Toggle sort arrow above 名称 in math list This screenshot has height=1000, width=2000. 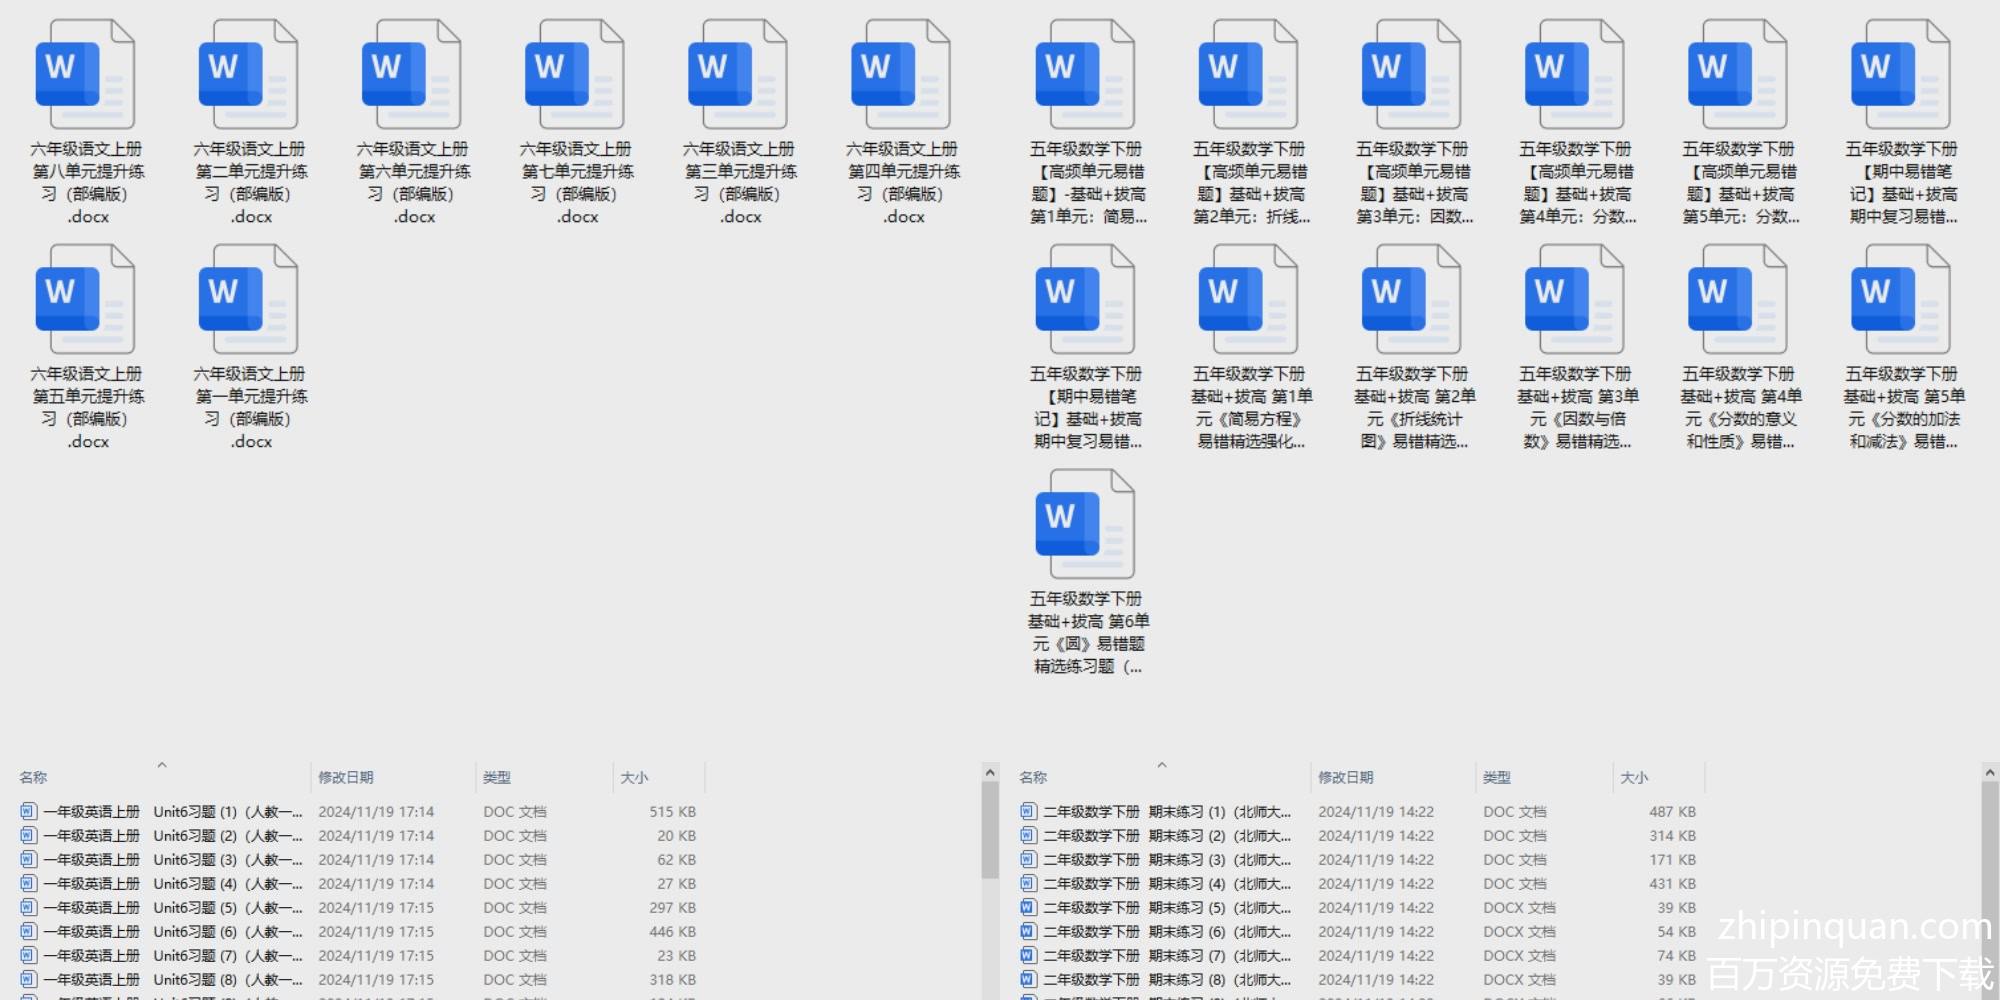[x=1161, y=765]
